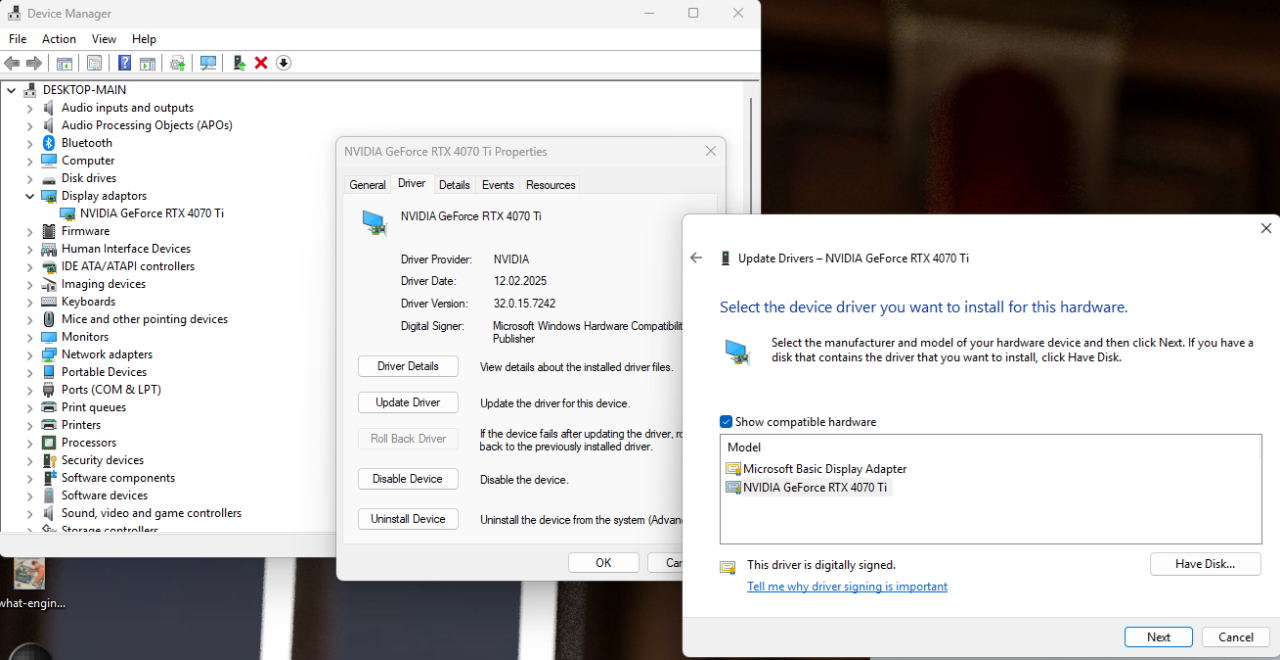Click the Driver Details button

[x=408, y=367]
